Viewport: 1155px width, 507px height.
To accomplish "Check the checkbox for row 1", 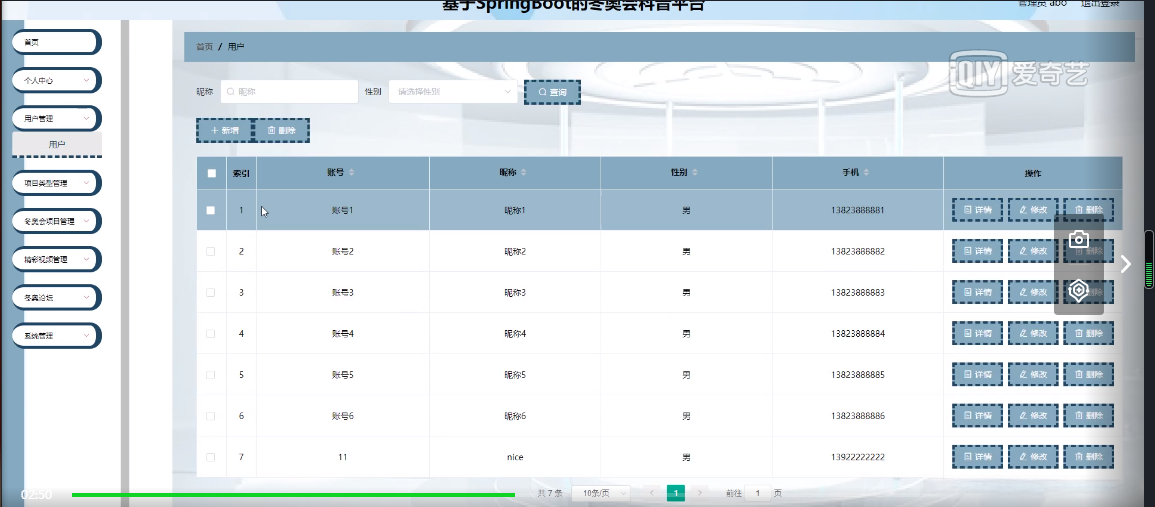I will 210,210.
